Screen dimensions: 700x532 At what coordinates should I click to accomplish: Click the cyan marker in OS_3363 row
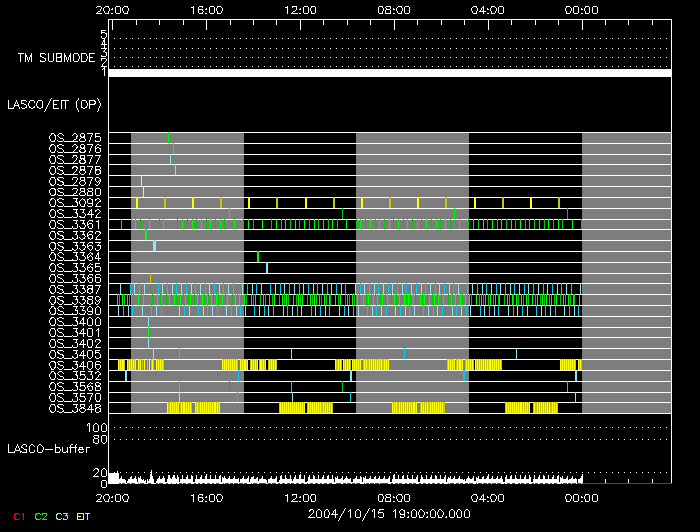click(x=154, y=246)
